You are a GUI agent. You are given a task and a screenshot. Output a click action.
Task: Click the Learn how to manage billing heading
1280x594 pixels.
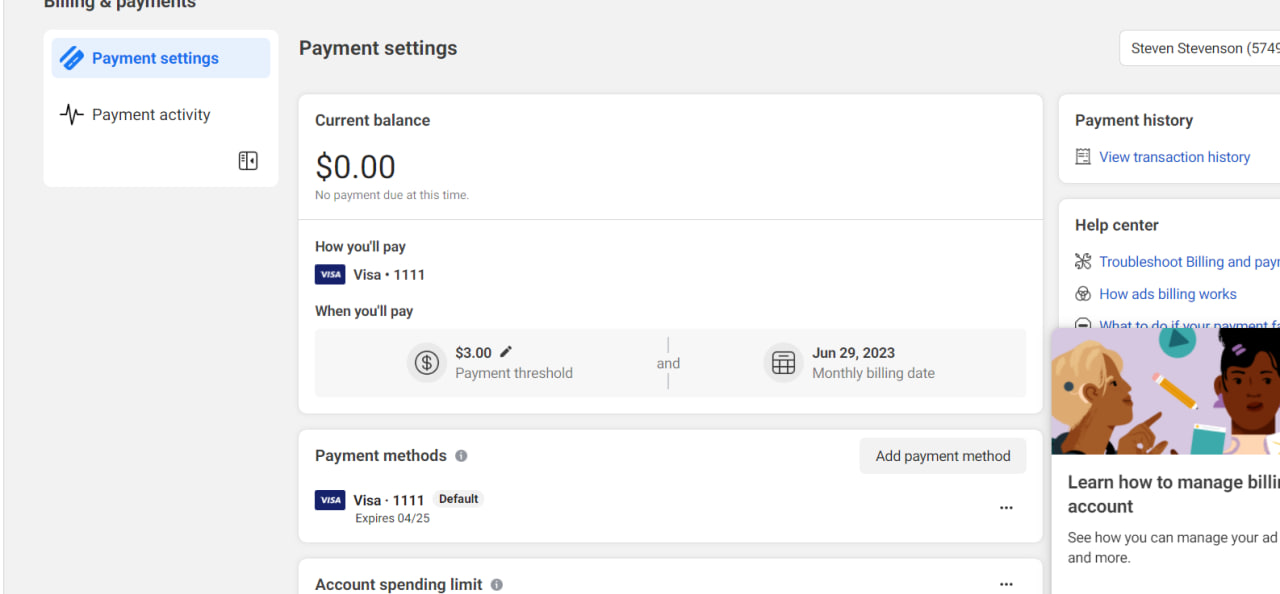1174,494
